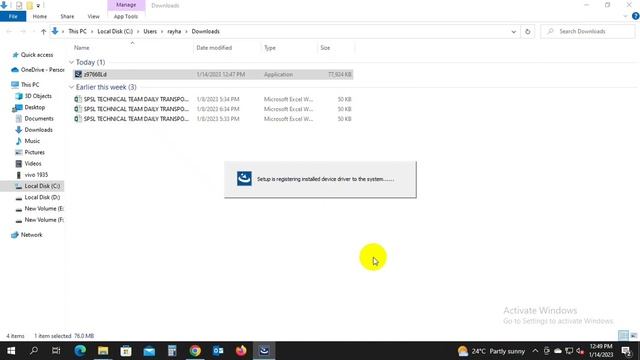The image size is (640, 360).
Task: Click Users in the address breadcrumb
Action: (x=150, y=31)
